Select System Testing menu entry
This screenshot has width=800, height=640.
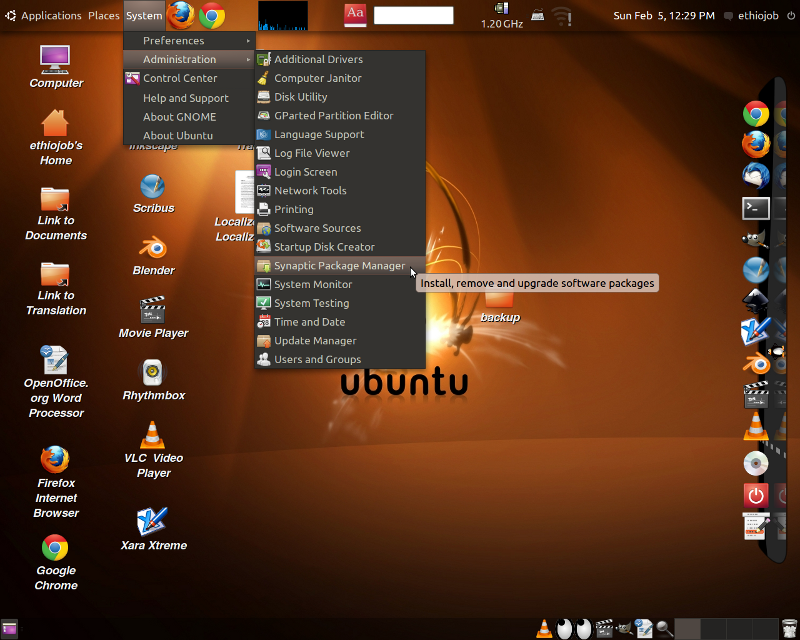point(340,303)
